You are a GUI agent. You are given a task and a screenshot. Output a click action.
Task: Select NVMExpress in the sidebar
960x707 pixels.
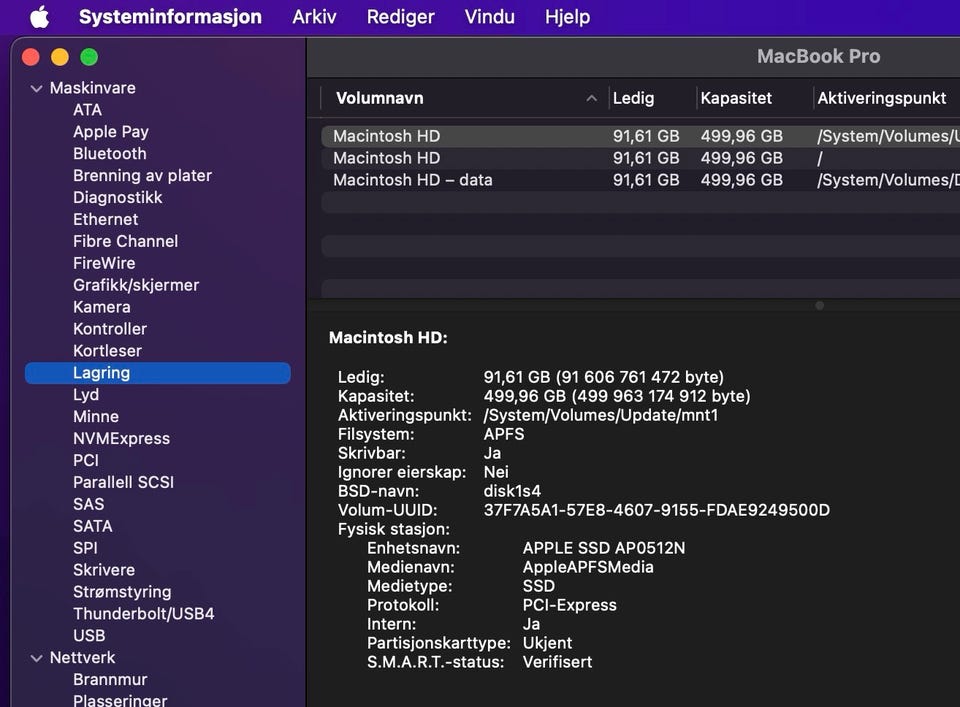coord(121,438)
